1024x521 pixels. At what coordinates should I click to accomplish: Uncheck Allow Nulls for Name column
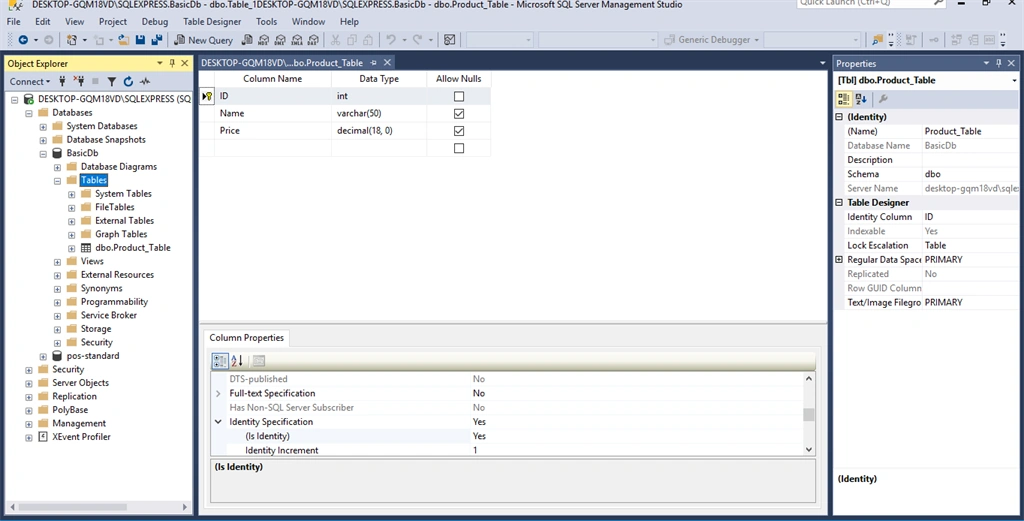(459, 114)
